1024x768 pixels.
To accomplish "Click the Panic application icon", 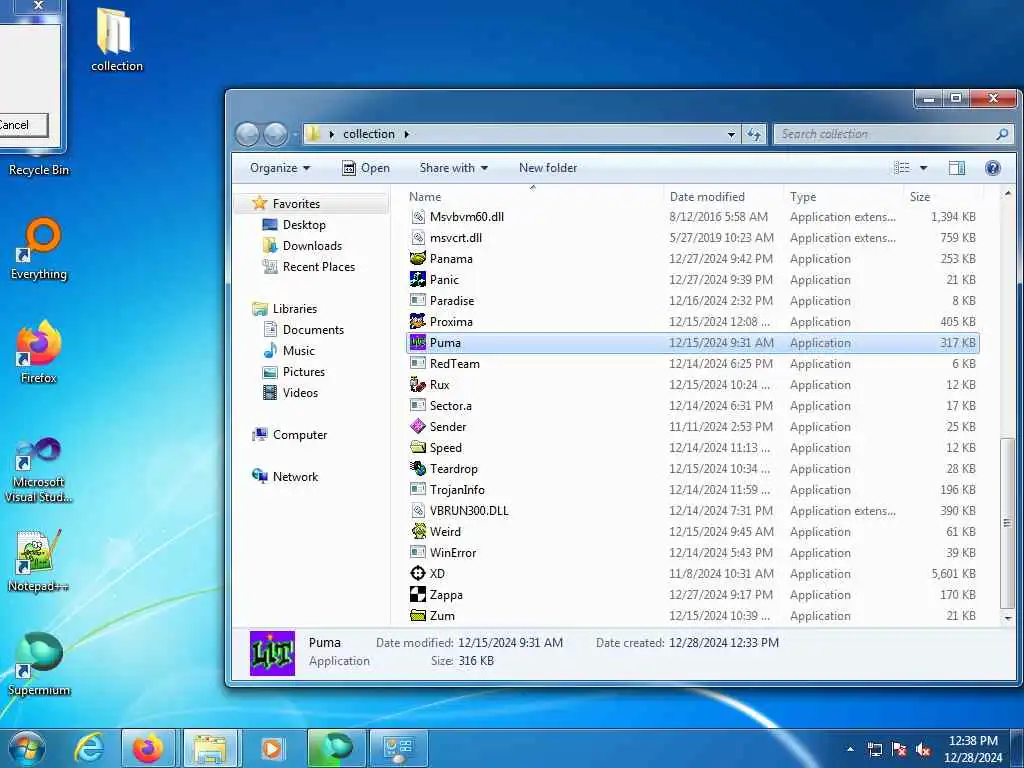I will coord(417,280).
